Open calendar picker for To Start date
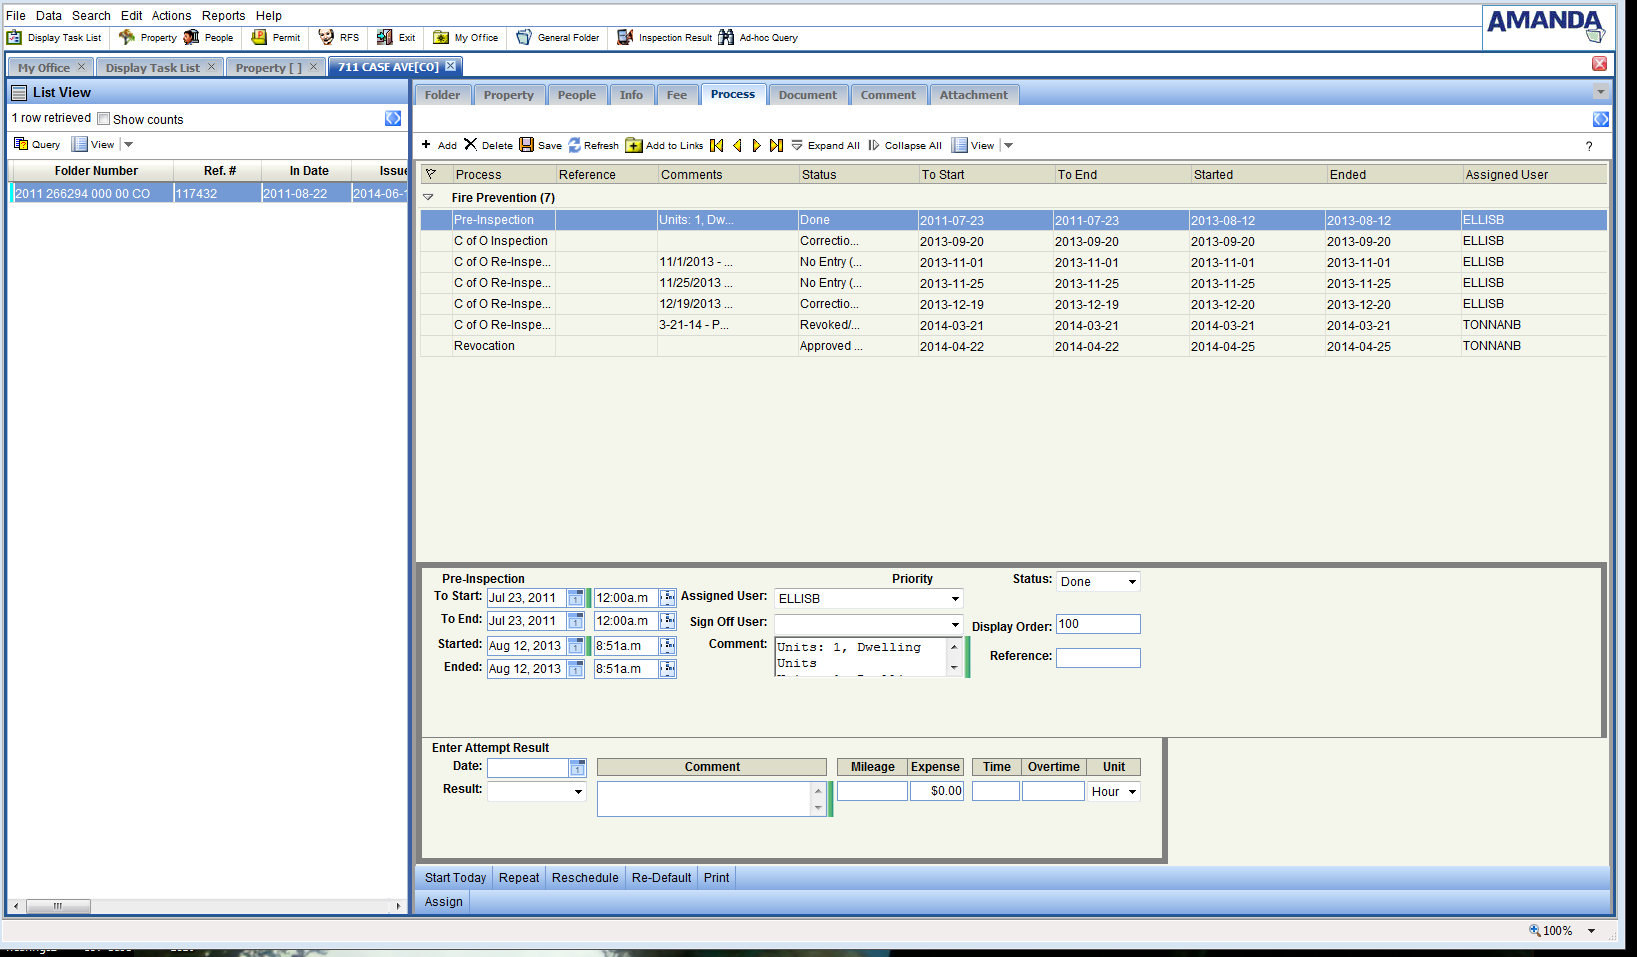This screenshot has height=957, width=1637. [576, 598]
